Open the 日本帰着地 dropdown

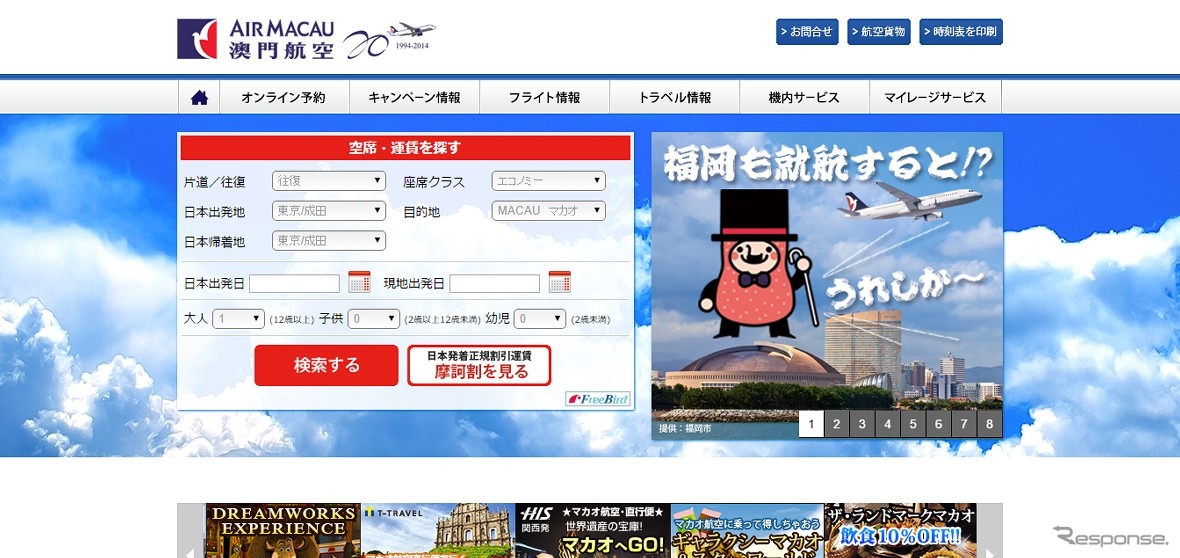point(329,241)
